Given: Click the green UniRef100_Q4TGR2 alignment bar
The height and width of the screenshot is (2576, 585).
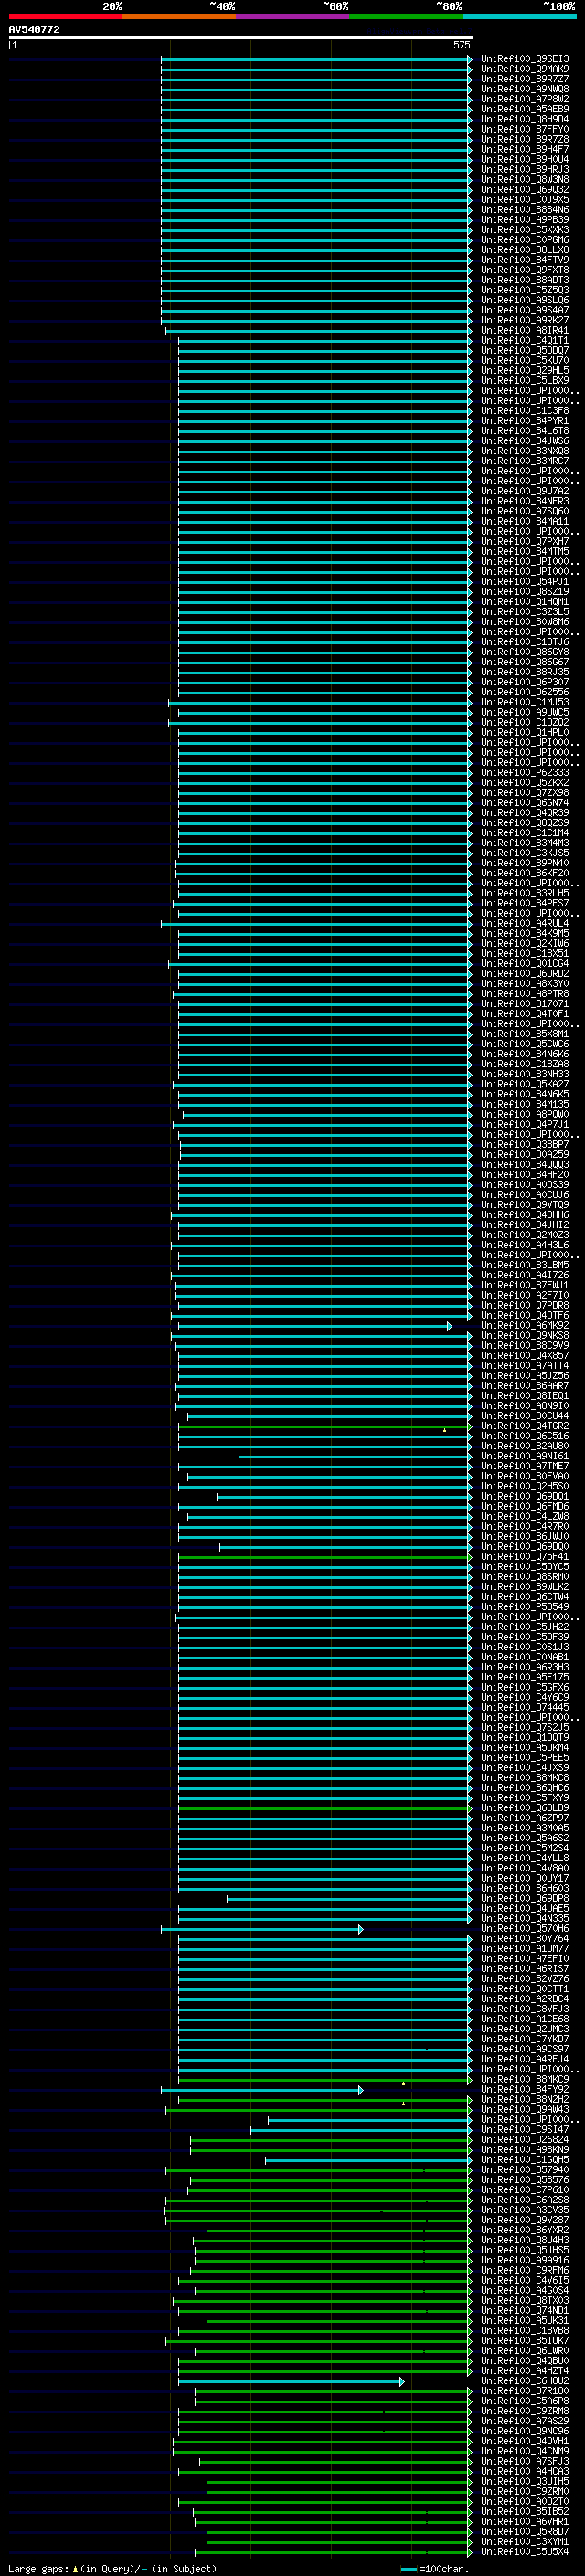Looking at the screenshot, I should 325,1426.
